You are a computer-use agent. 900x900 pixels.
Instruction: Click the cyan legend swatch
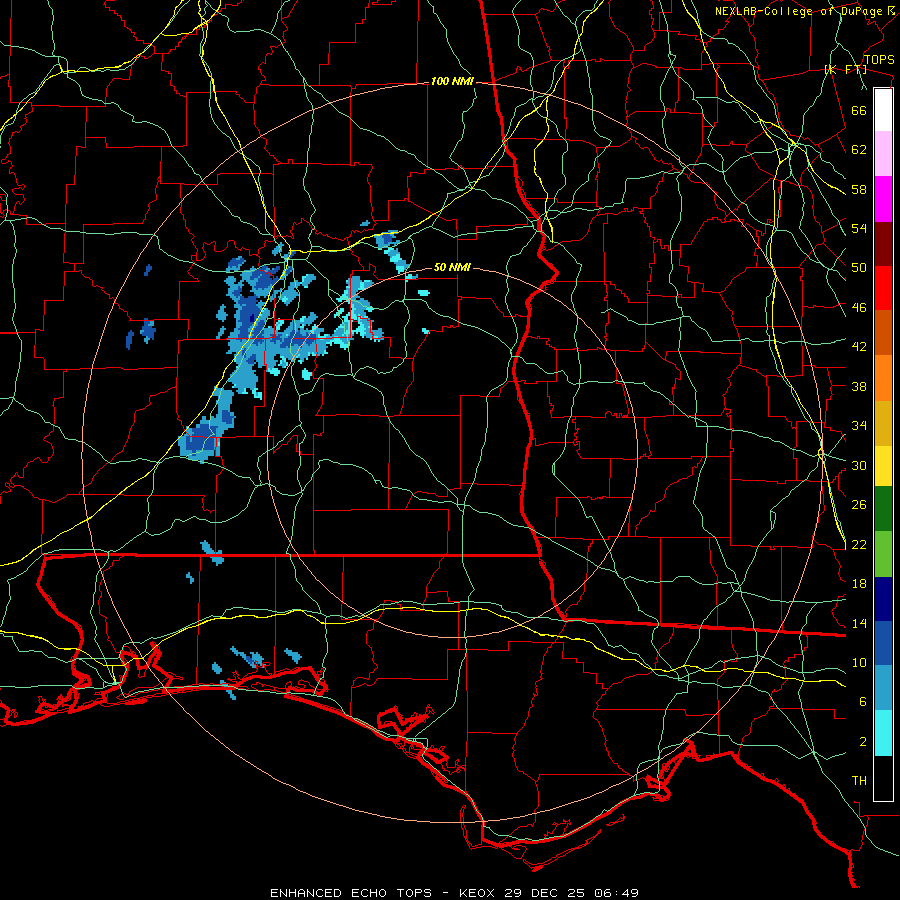click(883, 734)
